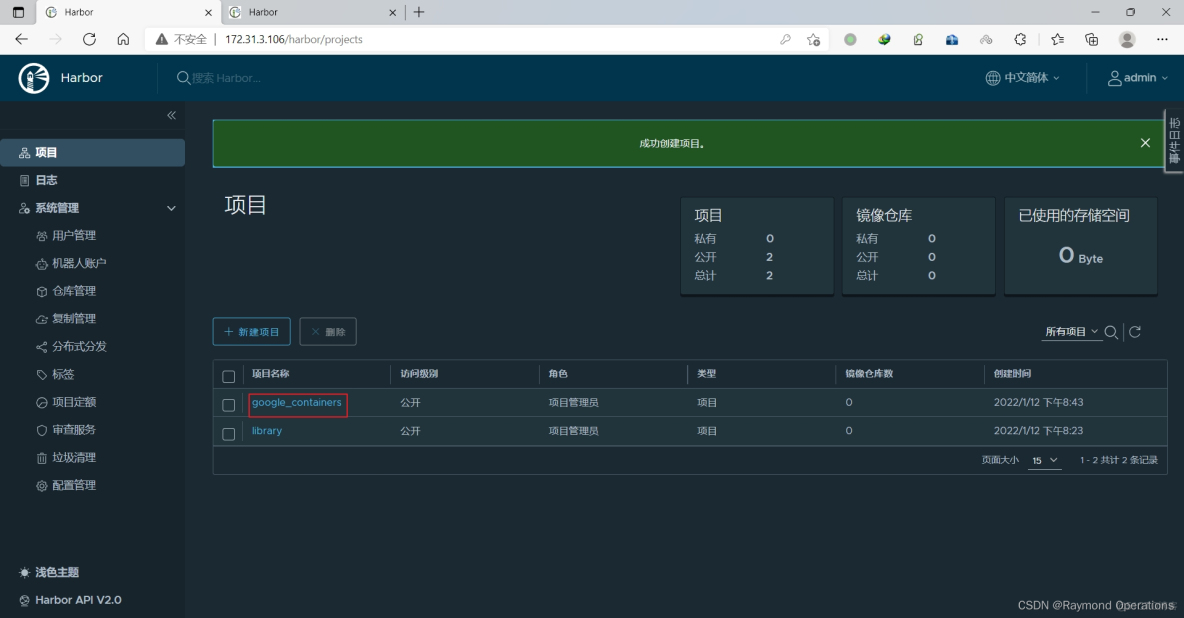Open the project search magnifier icon
The width and height of the screenshot is (1184, 618).
(1112, 332)
